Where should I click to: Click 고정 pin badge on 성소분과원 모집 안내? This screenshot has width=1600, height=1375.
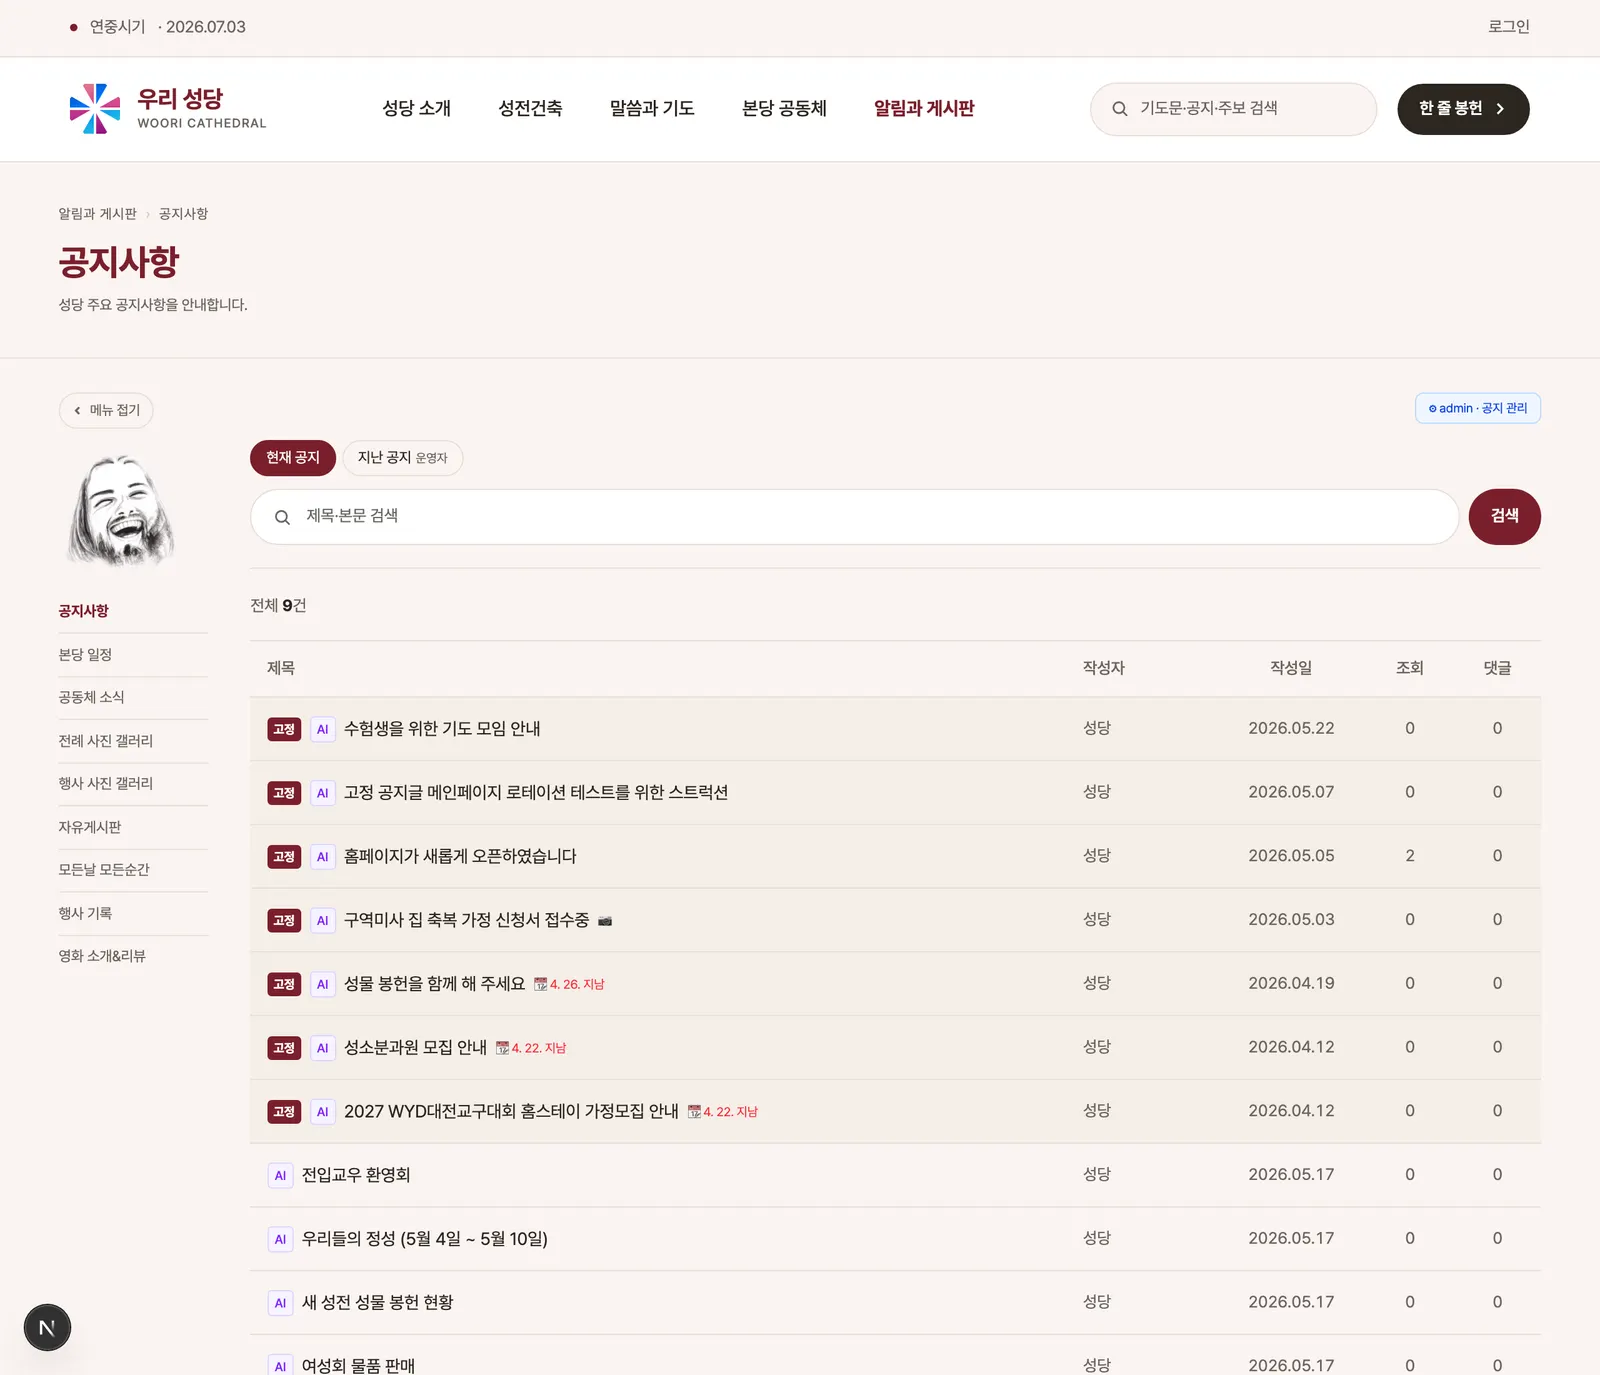pos(284,1048)
